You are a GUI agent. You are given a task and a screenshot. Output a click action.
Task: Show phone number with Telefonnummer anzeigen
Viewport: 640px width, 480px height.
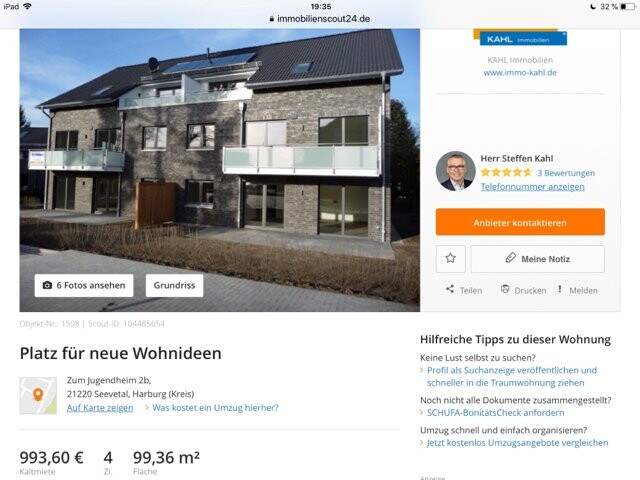pos(532,187)
